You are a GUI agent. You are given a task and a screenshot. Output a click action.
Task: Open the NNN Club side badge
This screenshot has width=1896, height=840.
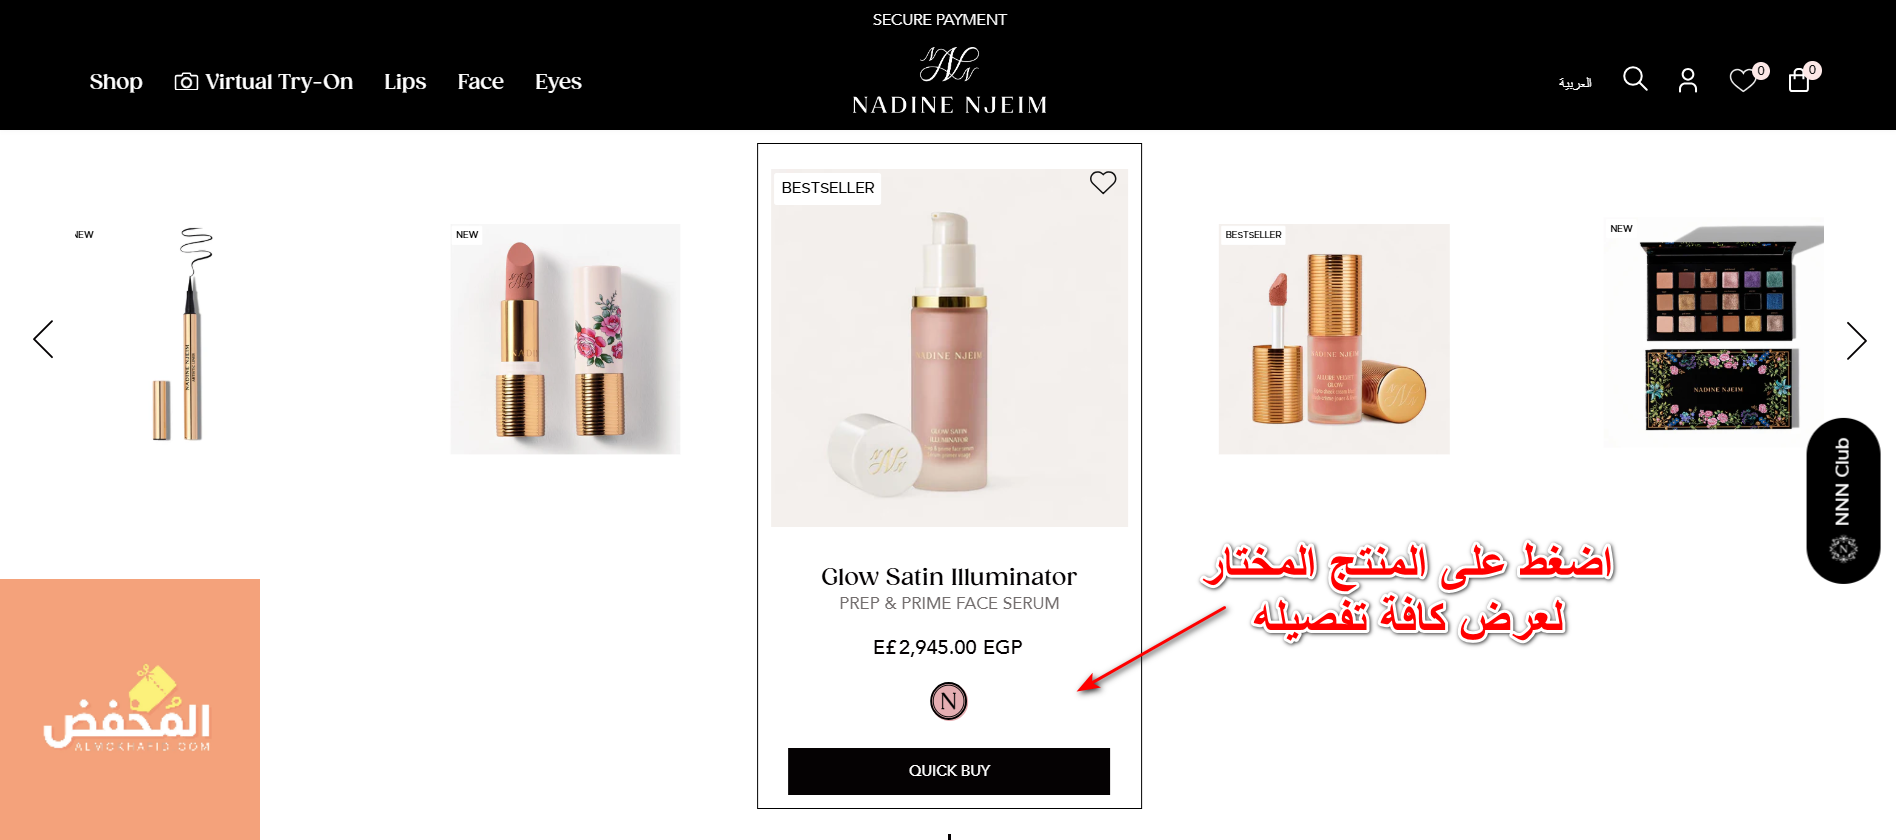coord(1843,500)
